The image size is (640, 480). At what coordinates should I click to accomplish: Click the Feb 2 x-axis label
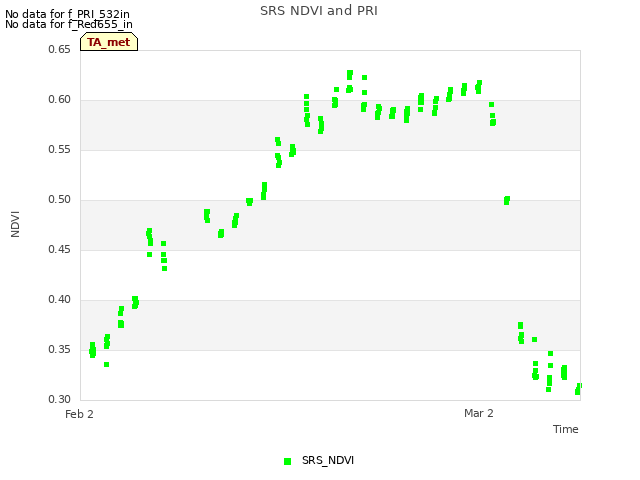pyautogui.click(x=79, y=414)
